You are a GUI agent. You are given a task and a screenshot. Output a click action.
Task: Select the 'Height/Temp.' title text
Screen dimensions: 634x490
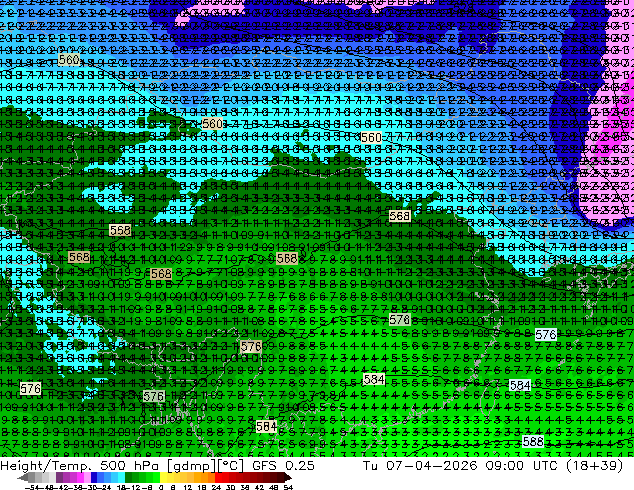[45, 466]
